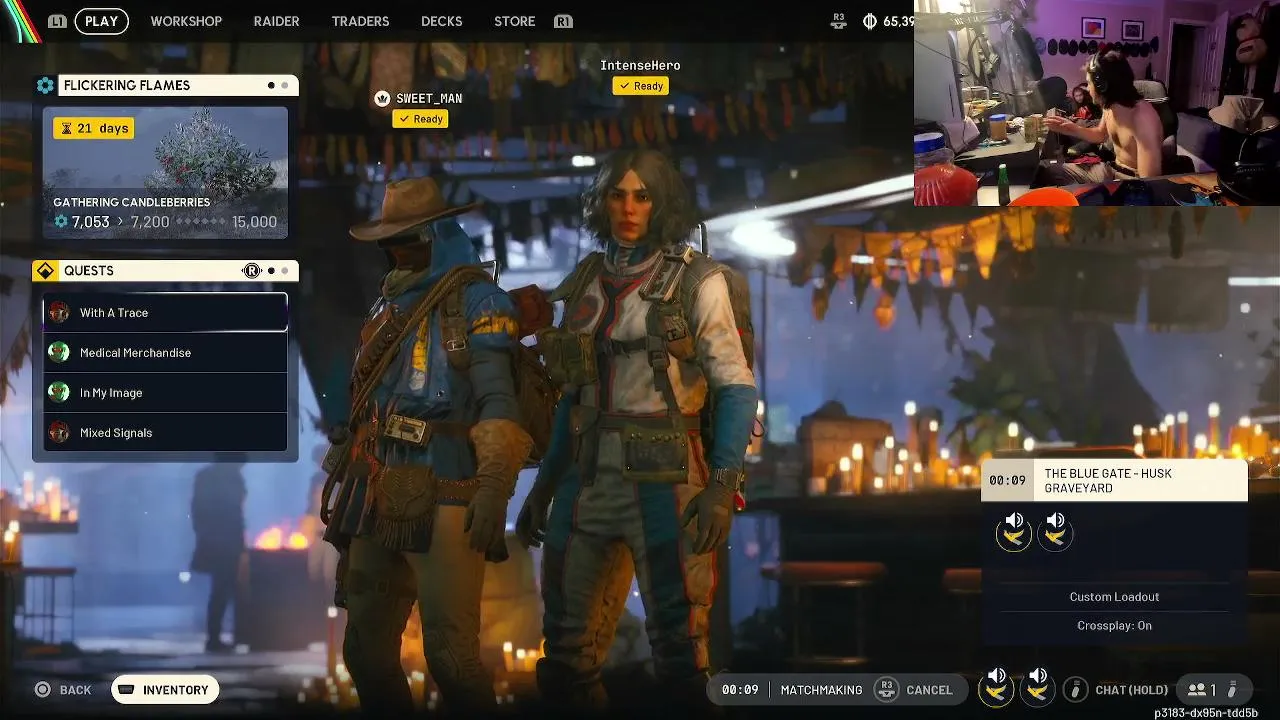Select the PLAY tab

(102, 21)
